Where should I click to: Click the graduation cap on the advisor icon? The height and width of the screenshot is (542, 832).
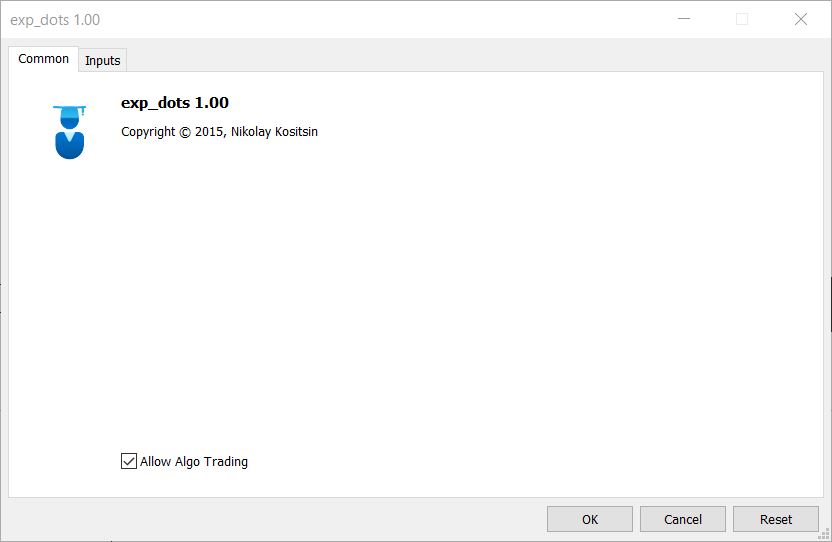point(70,109)
